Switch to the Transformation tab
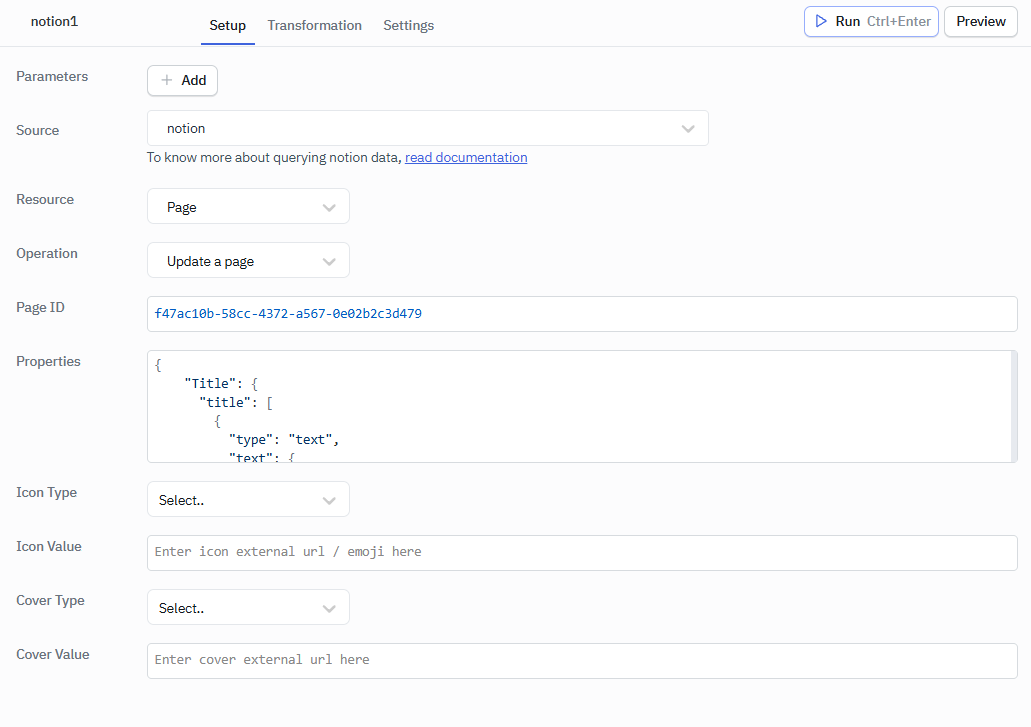 tap(314, 25)
